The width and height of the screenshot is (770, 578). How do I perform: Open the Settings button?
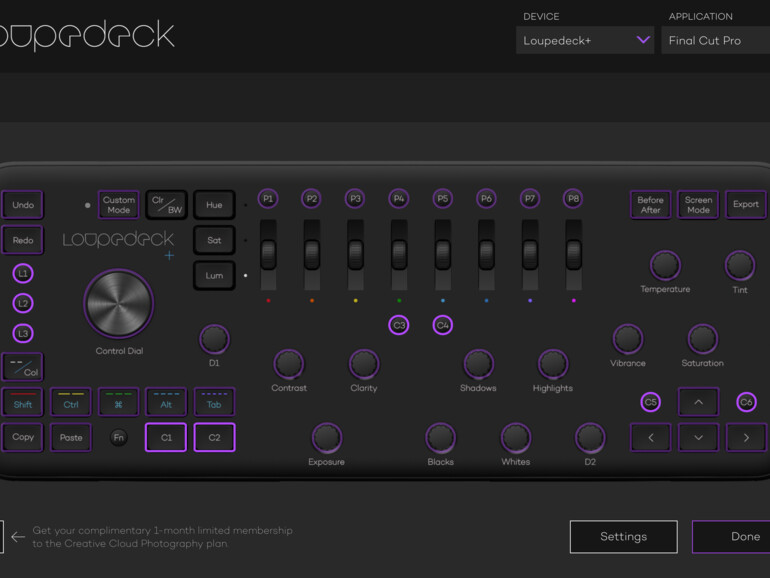coord(623,537)
